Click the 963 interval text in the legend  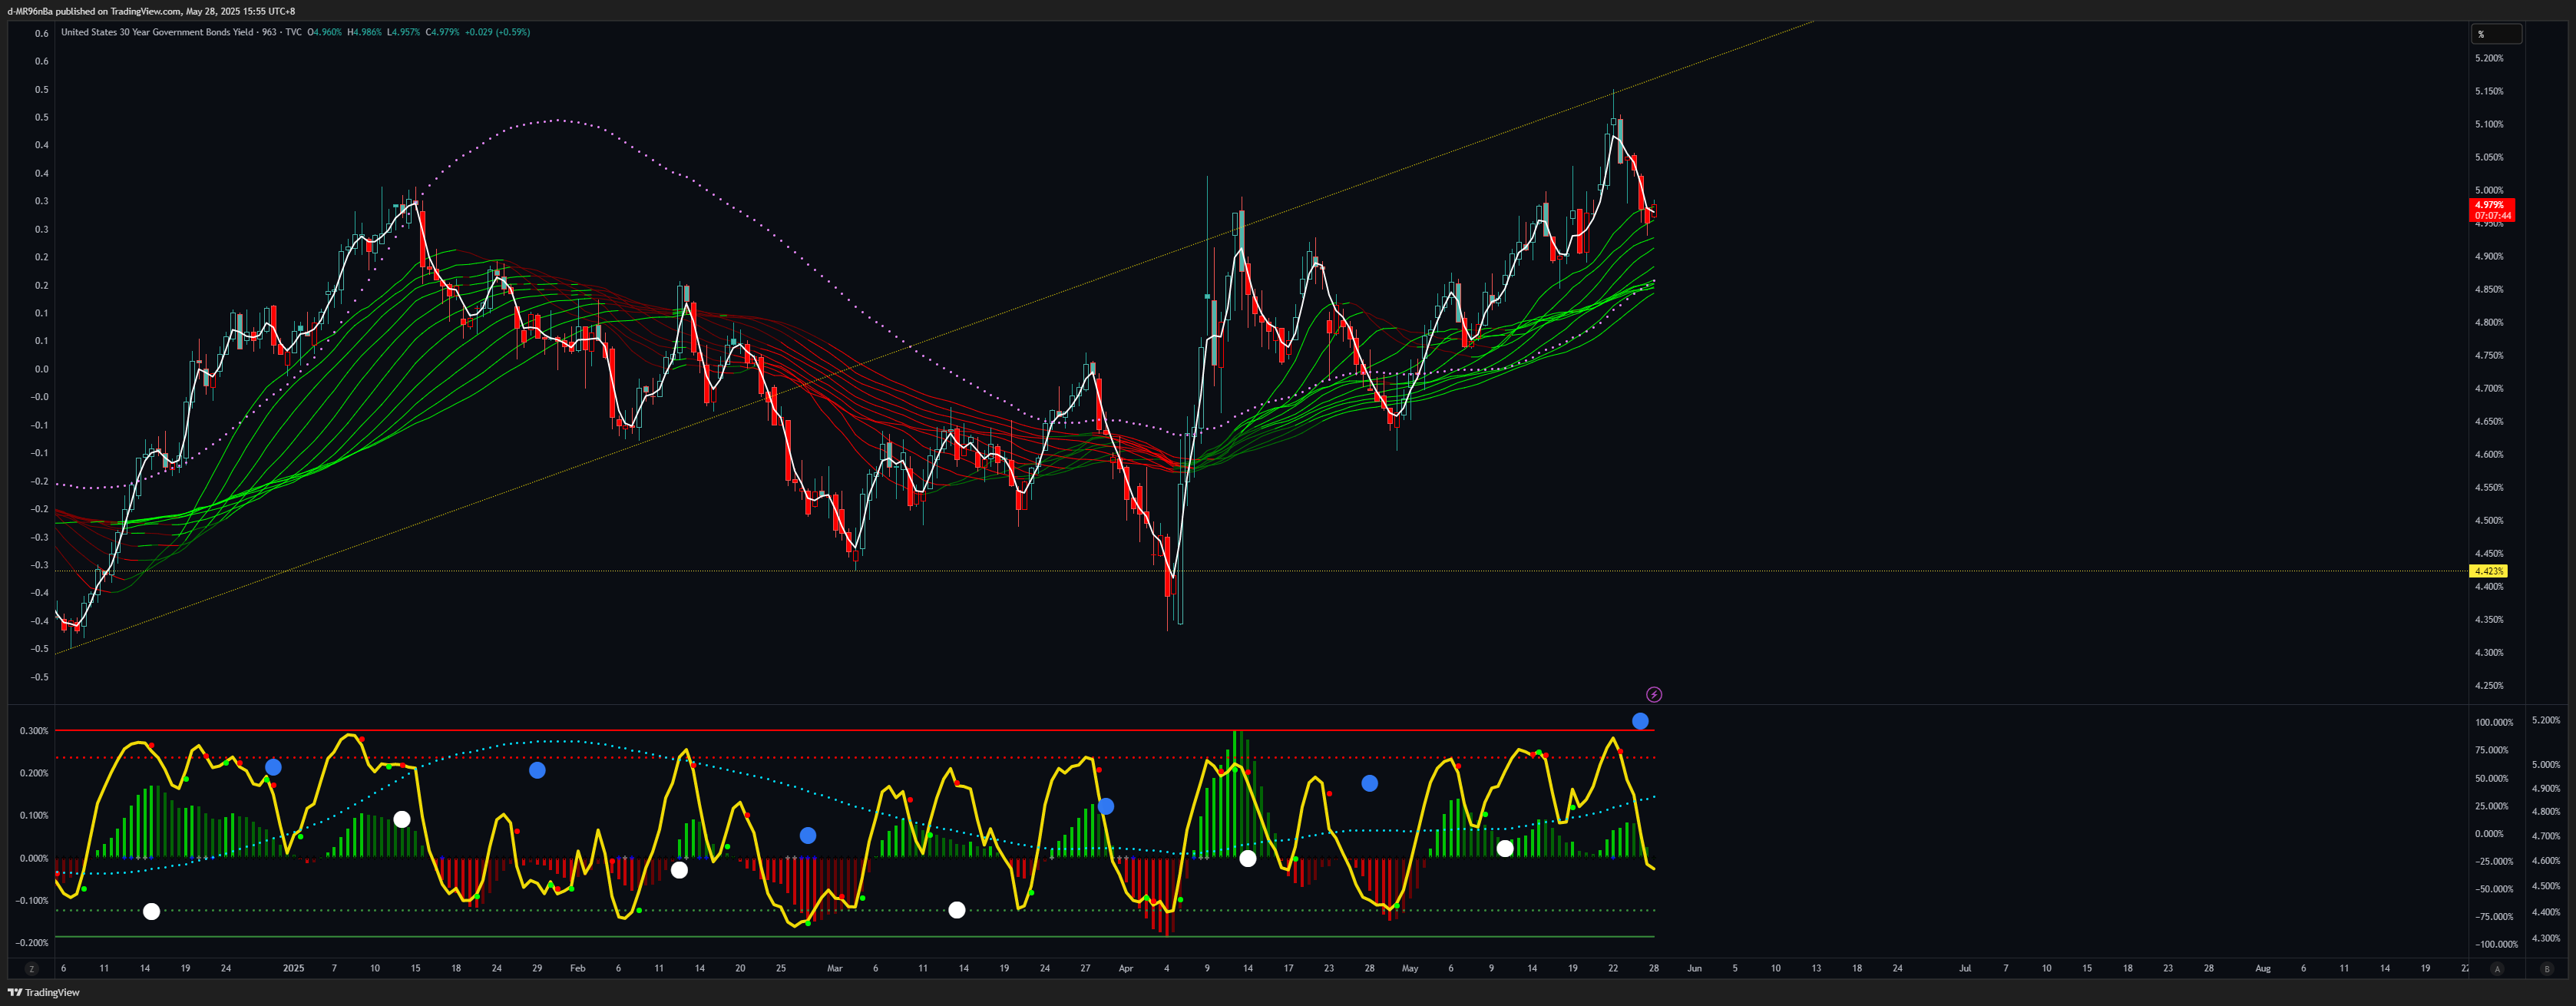[x=269, y=32]
